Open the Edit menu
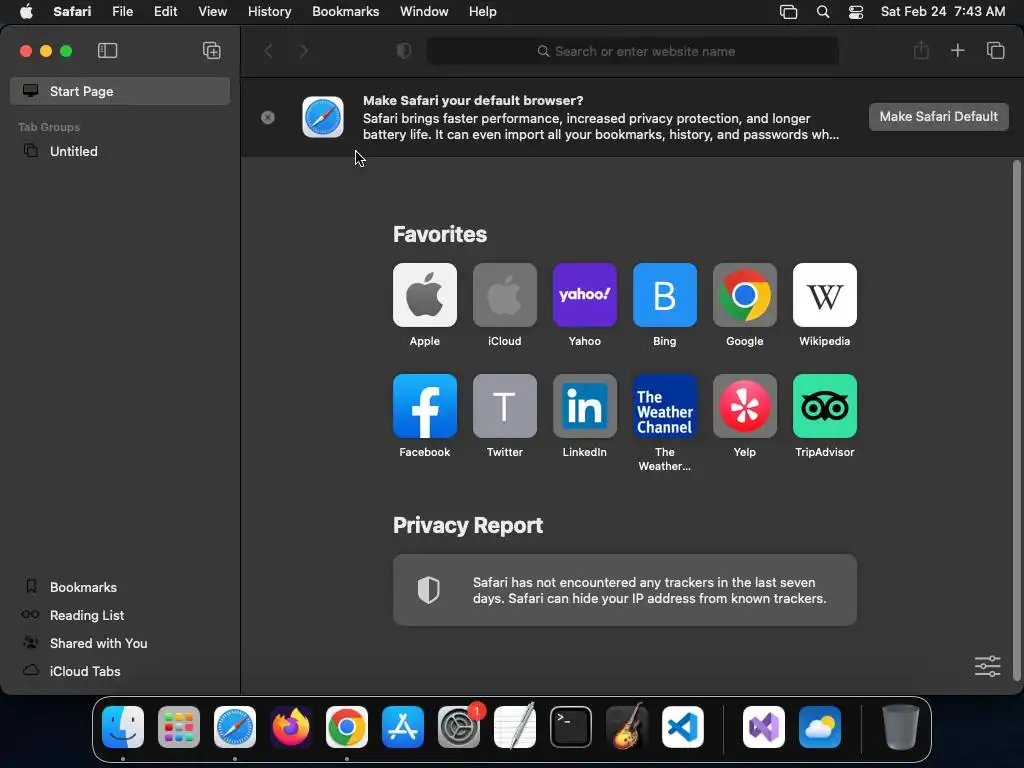Image resolution: width=1024 pixels, height=768 pixels. [x=165, y=12]
